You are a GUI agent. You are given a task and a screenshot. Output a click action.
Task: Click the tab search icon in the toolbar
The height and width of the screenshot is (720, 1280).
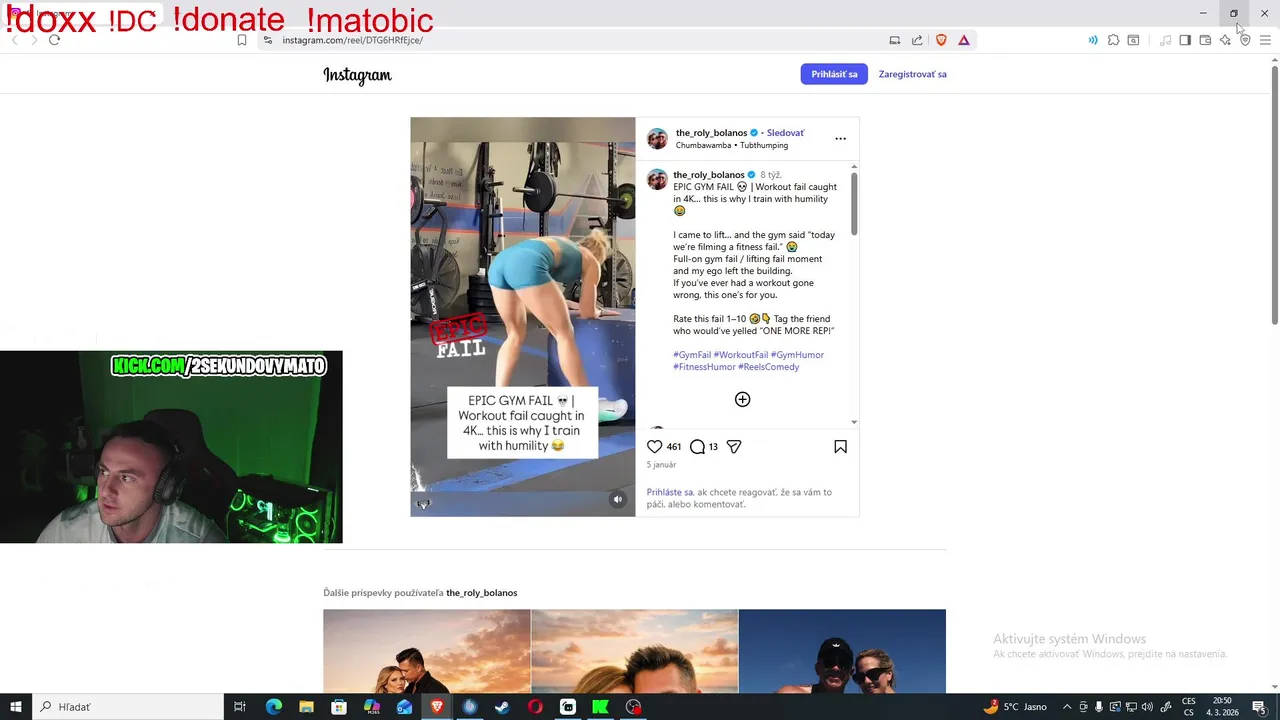tap(1133, 40)
